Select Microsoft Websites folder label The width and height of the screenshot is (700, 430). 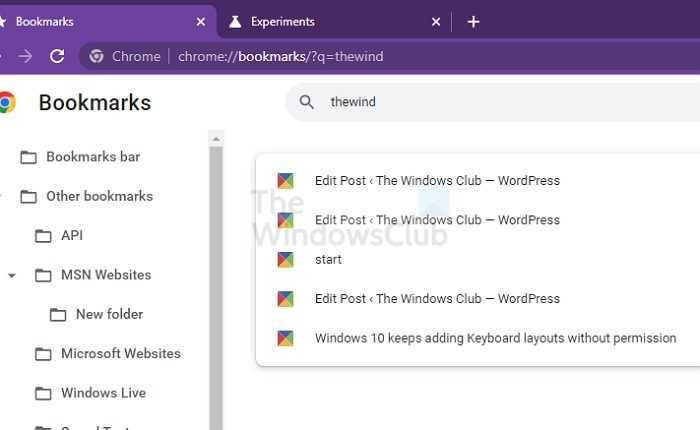click(x=121, y=353)
